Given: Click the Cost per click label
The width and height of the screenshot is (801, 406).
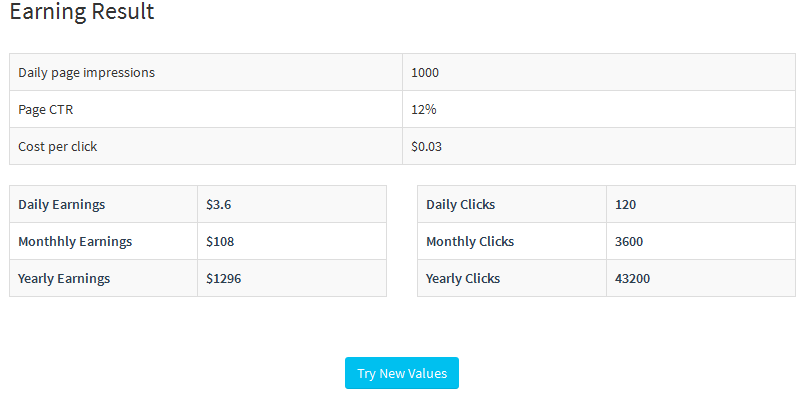Looking at the screenshot, I should coord(58,147).
